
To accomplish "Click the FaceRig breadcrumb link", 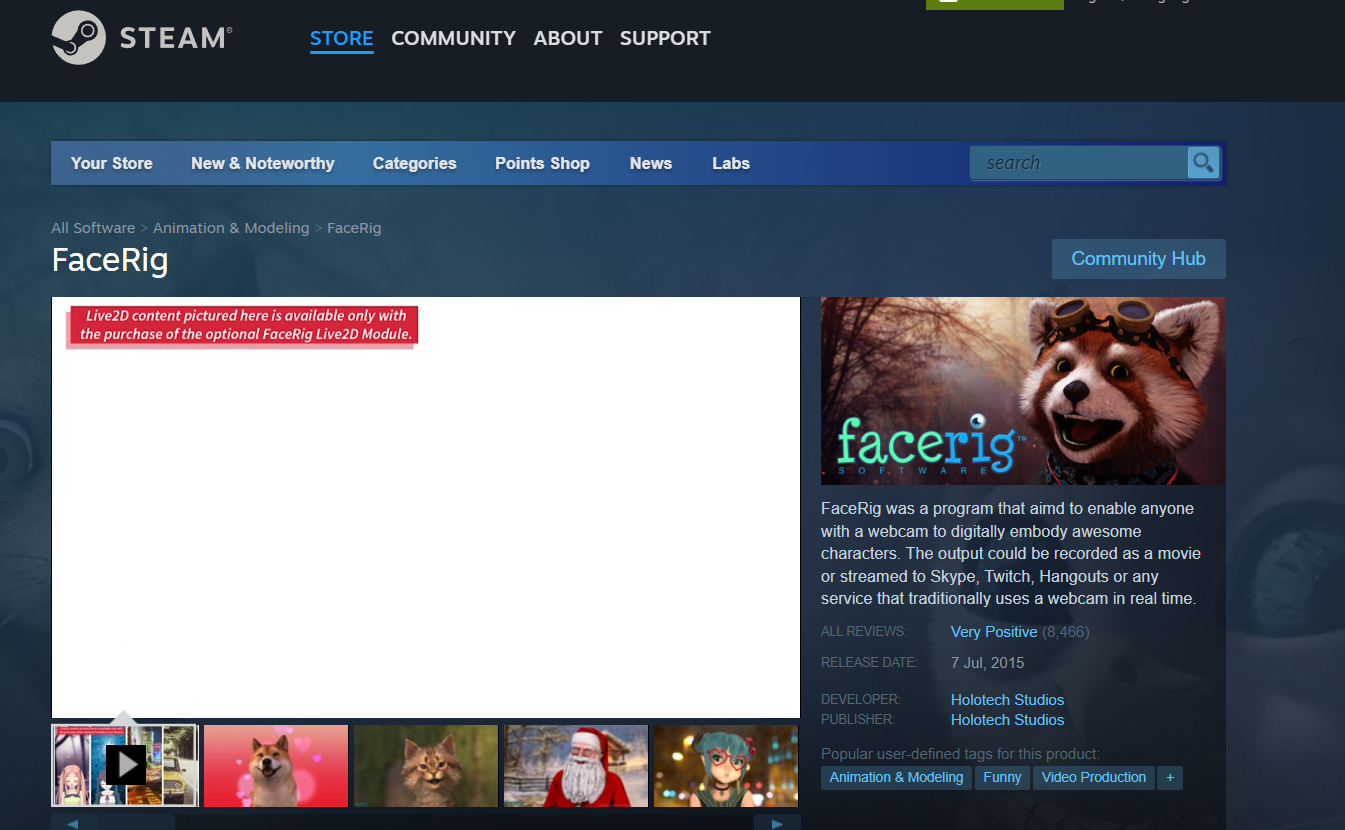I will click(354, 228).
